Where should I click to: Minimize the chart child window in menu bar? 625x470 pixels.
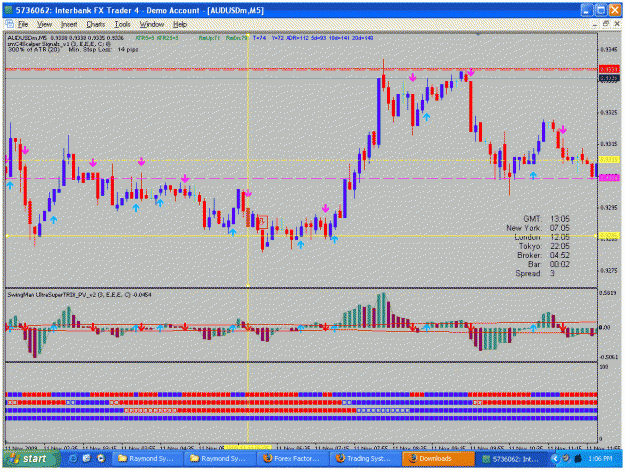click(x=595, y=24)
